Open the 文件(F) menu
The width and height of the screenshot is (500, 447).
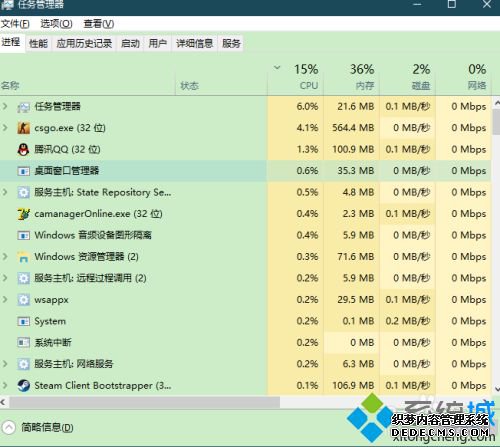point(15,24)
